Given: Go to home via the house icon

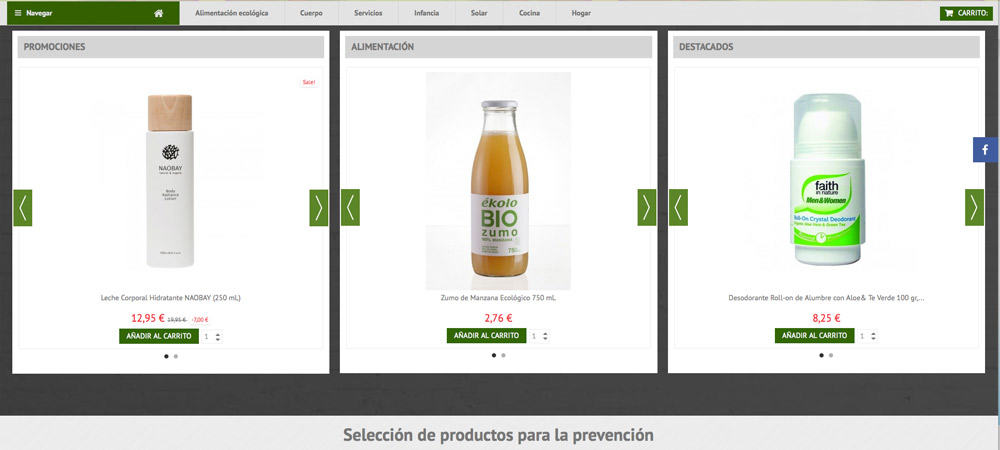Looking at the screenshot, I should (159, 13).
